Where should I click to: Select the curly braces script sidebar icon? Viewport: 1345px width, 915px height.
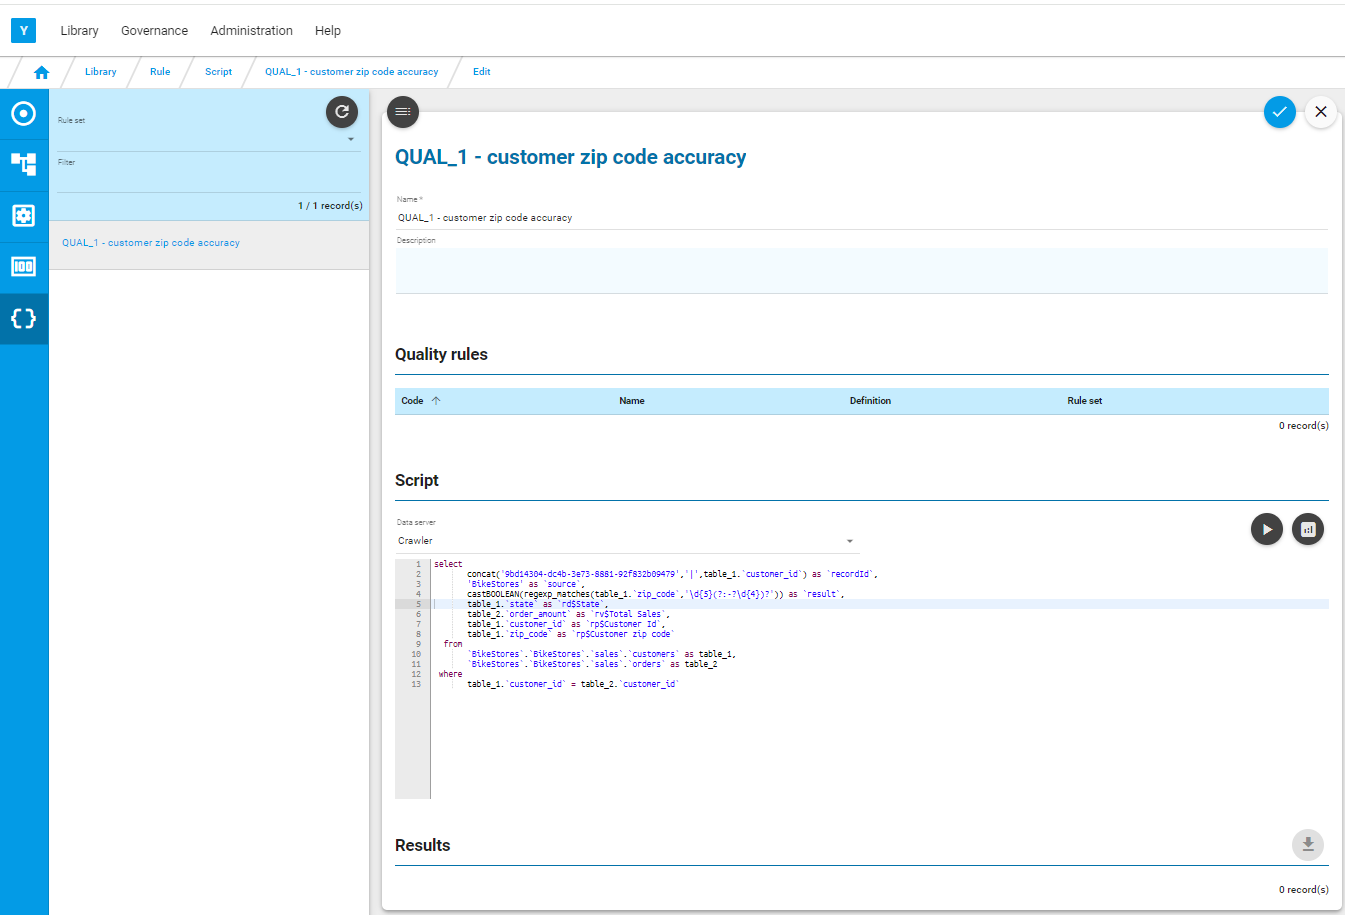pyautogui.click(x=24, y=319)
